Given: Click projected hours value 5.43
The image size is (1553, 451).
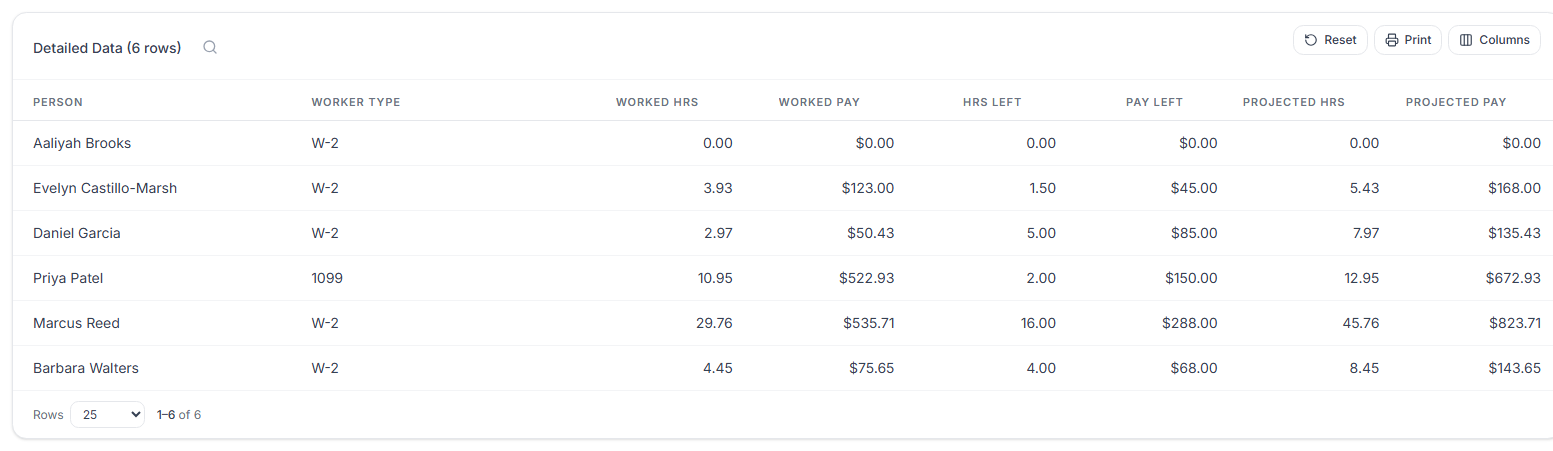Looking at the screenshot, I should point(1364,188).
